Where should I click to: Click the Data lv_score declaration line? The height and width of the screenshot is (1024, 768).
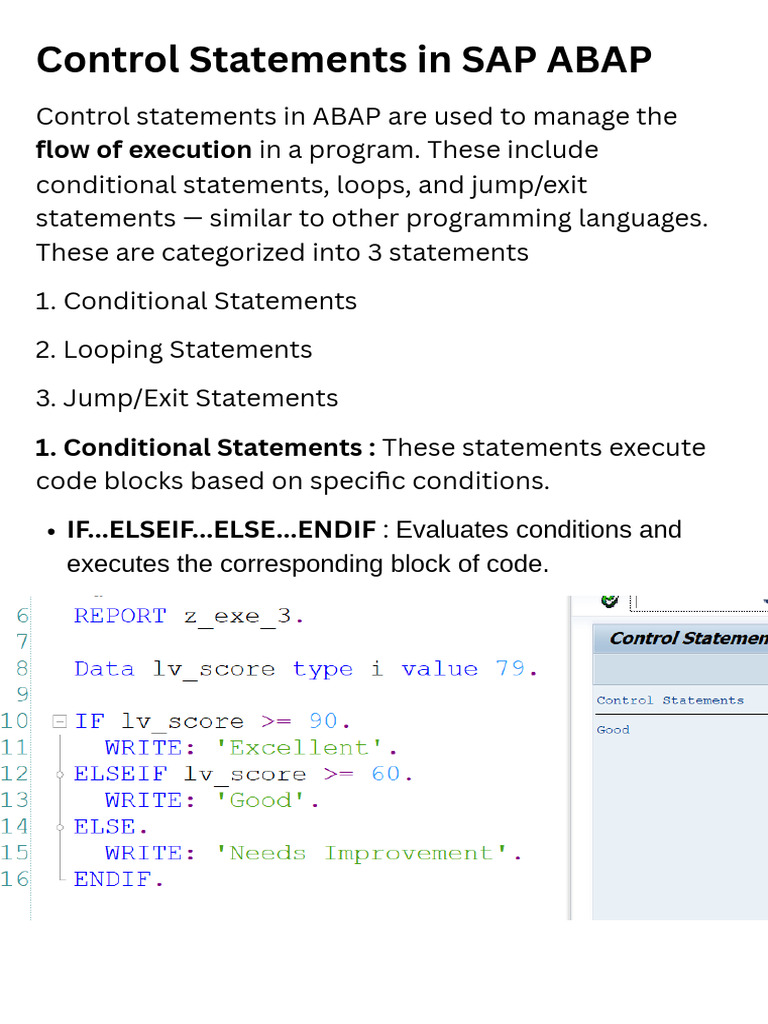click(306, 669)
